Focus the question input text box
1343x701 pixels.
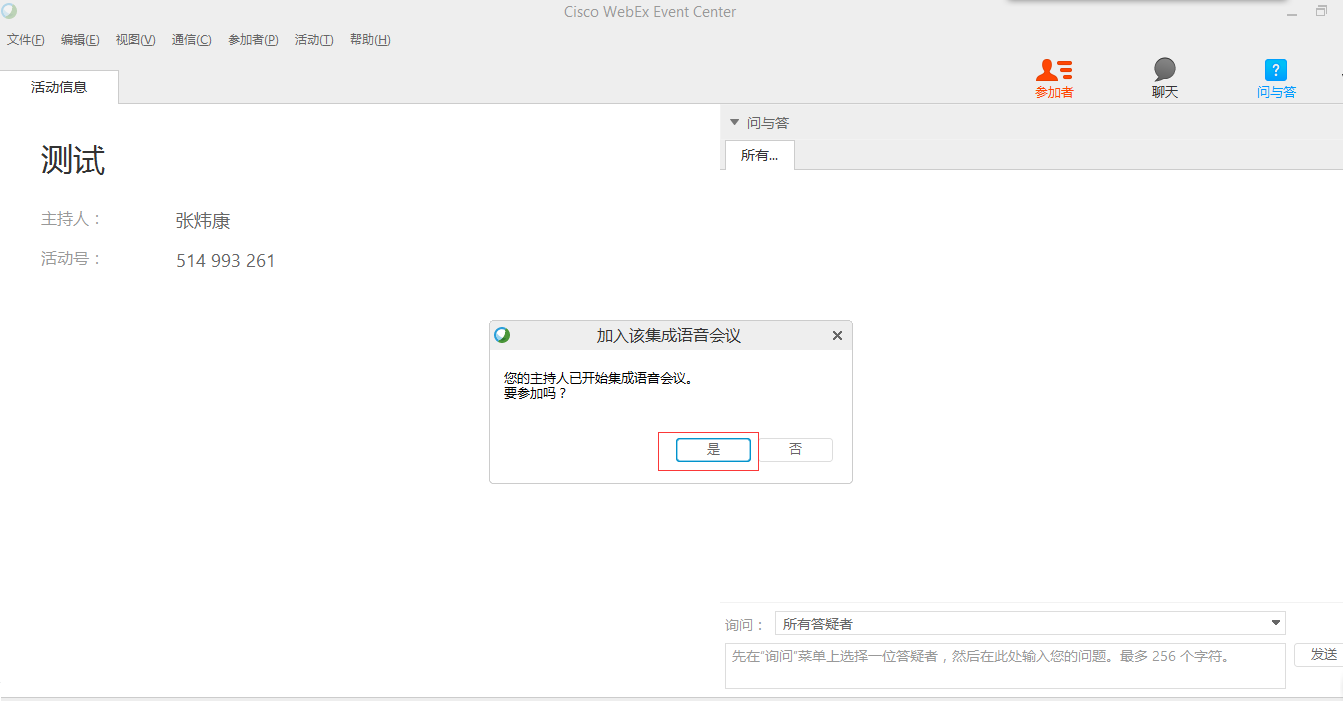(1005, 666)
